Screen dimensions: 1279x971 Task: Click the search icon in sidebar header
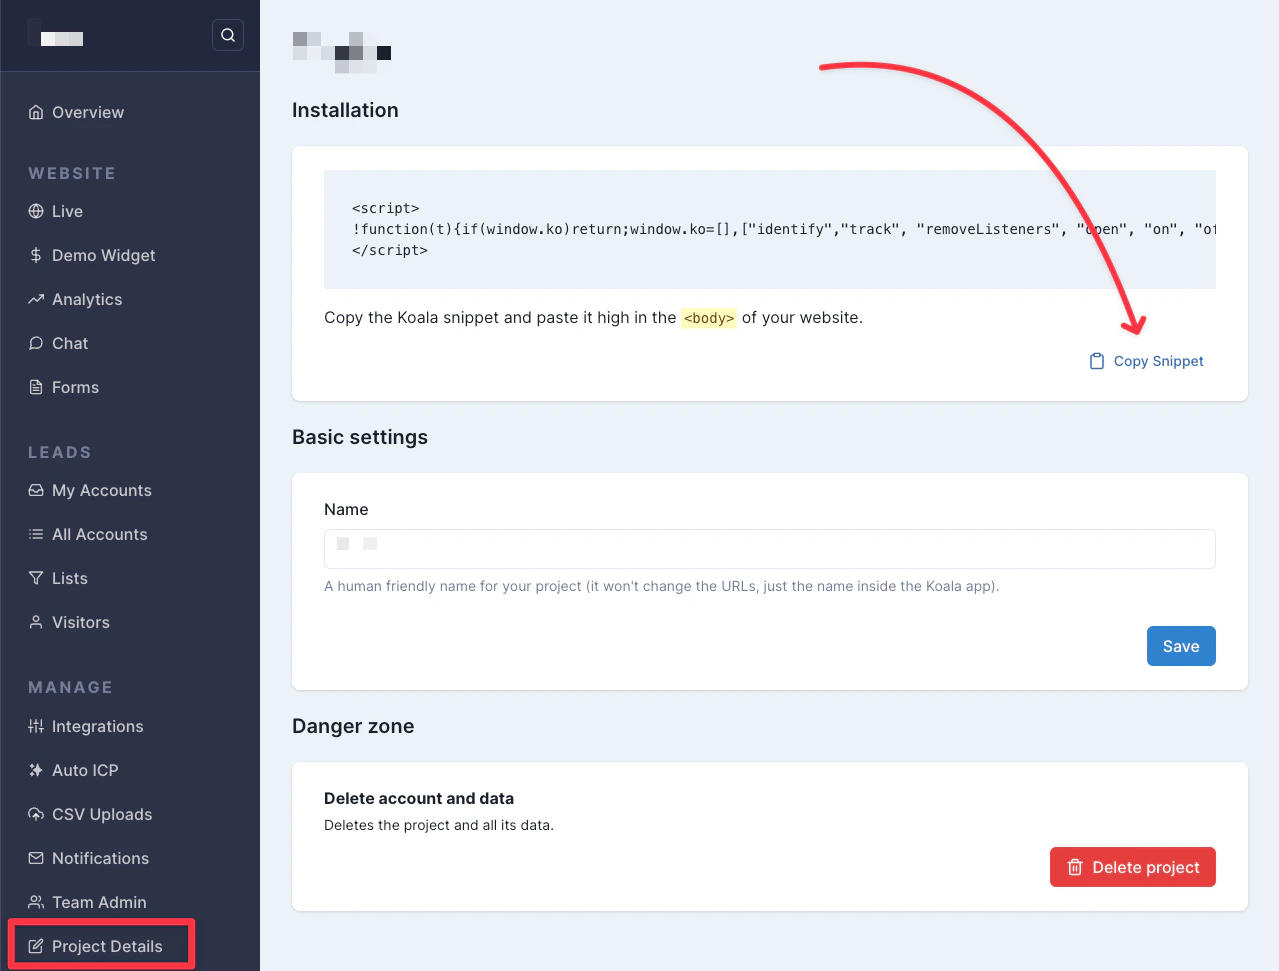coord(228,35)
